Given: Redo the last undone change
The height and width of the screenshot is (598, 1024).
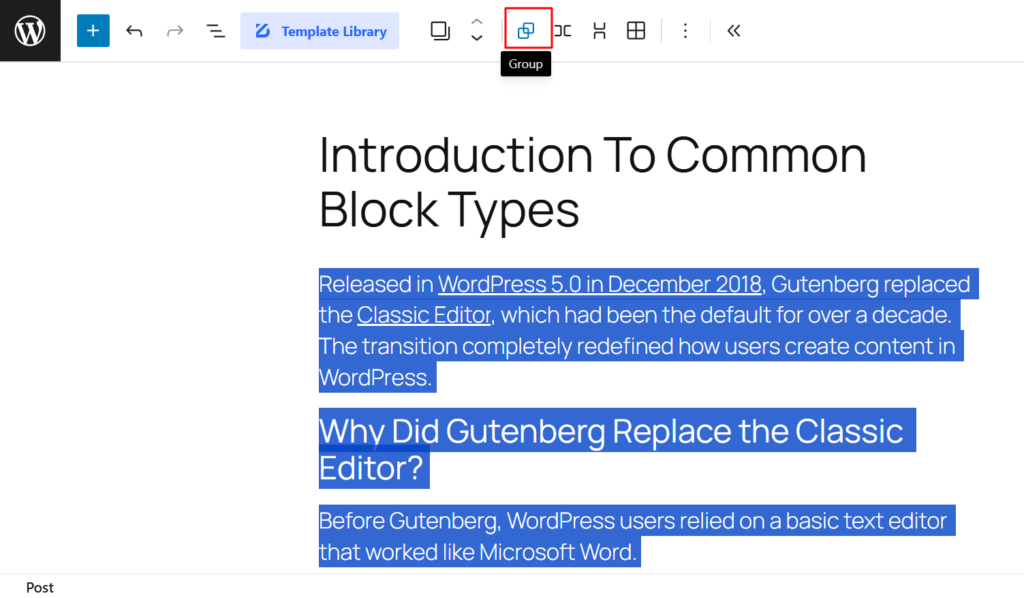Looking at the screenshot, I should (x=175, y=31).
